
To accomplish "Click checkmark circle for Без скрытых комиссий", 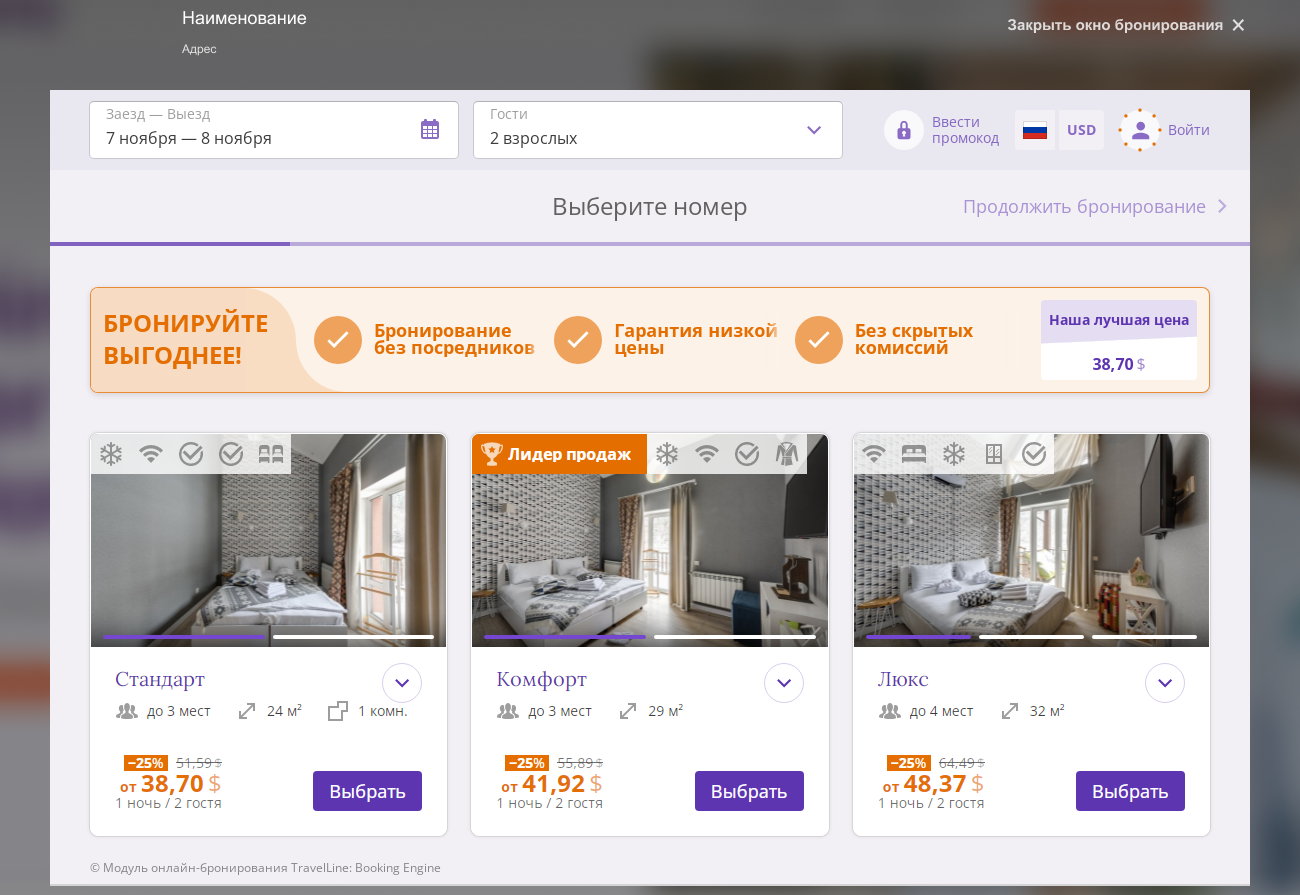I will coord(818,340).
